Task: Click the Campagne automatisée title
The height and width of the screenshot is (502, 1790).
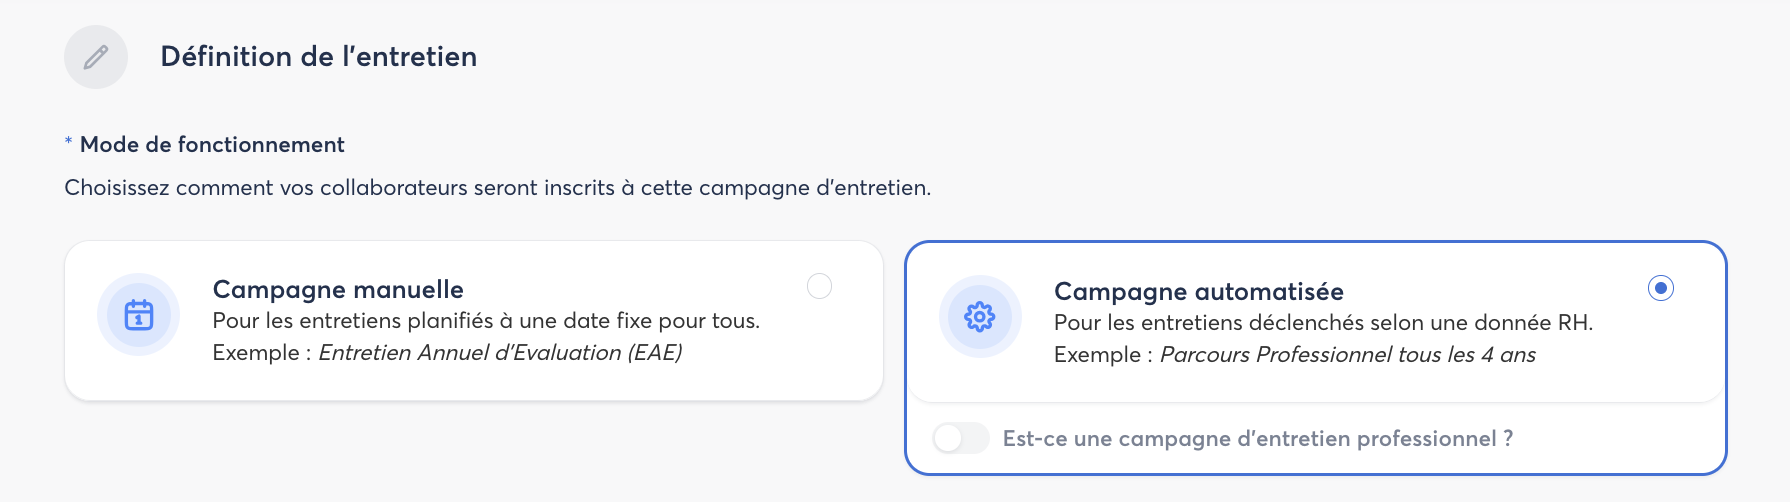Action: point(1199,291)
